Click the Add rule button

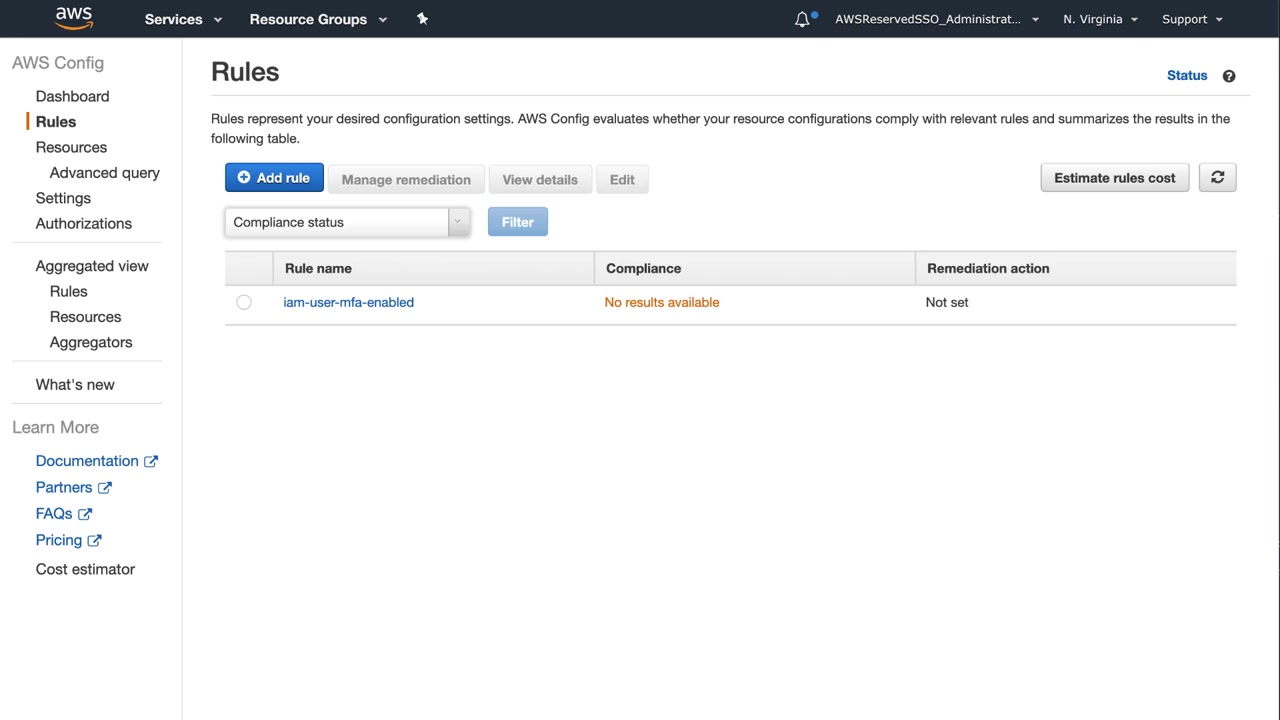(274, 178)
